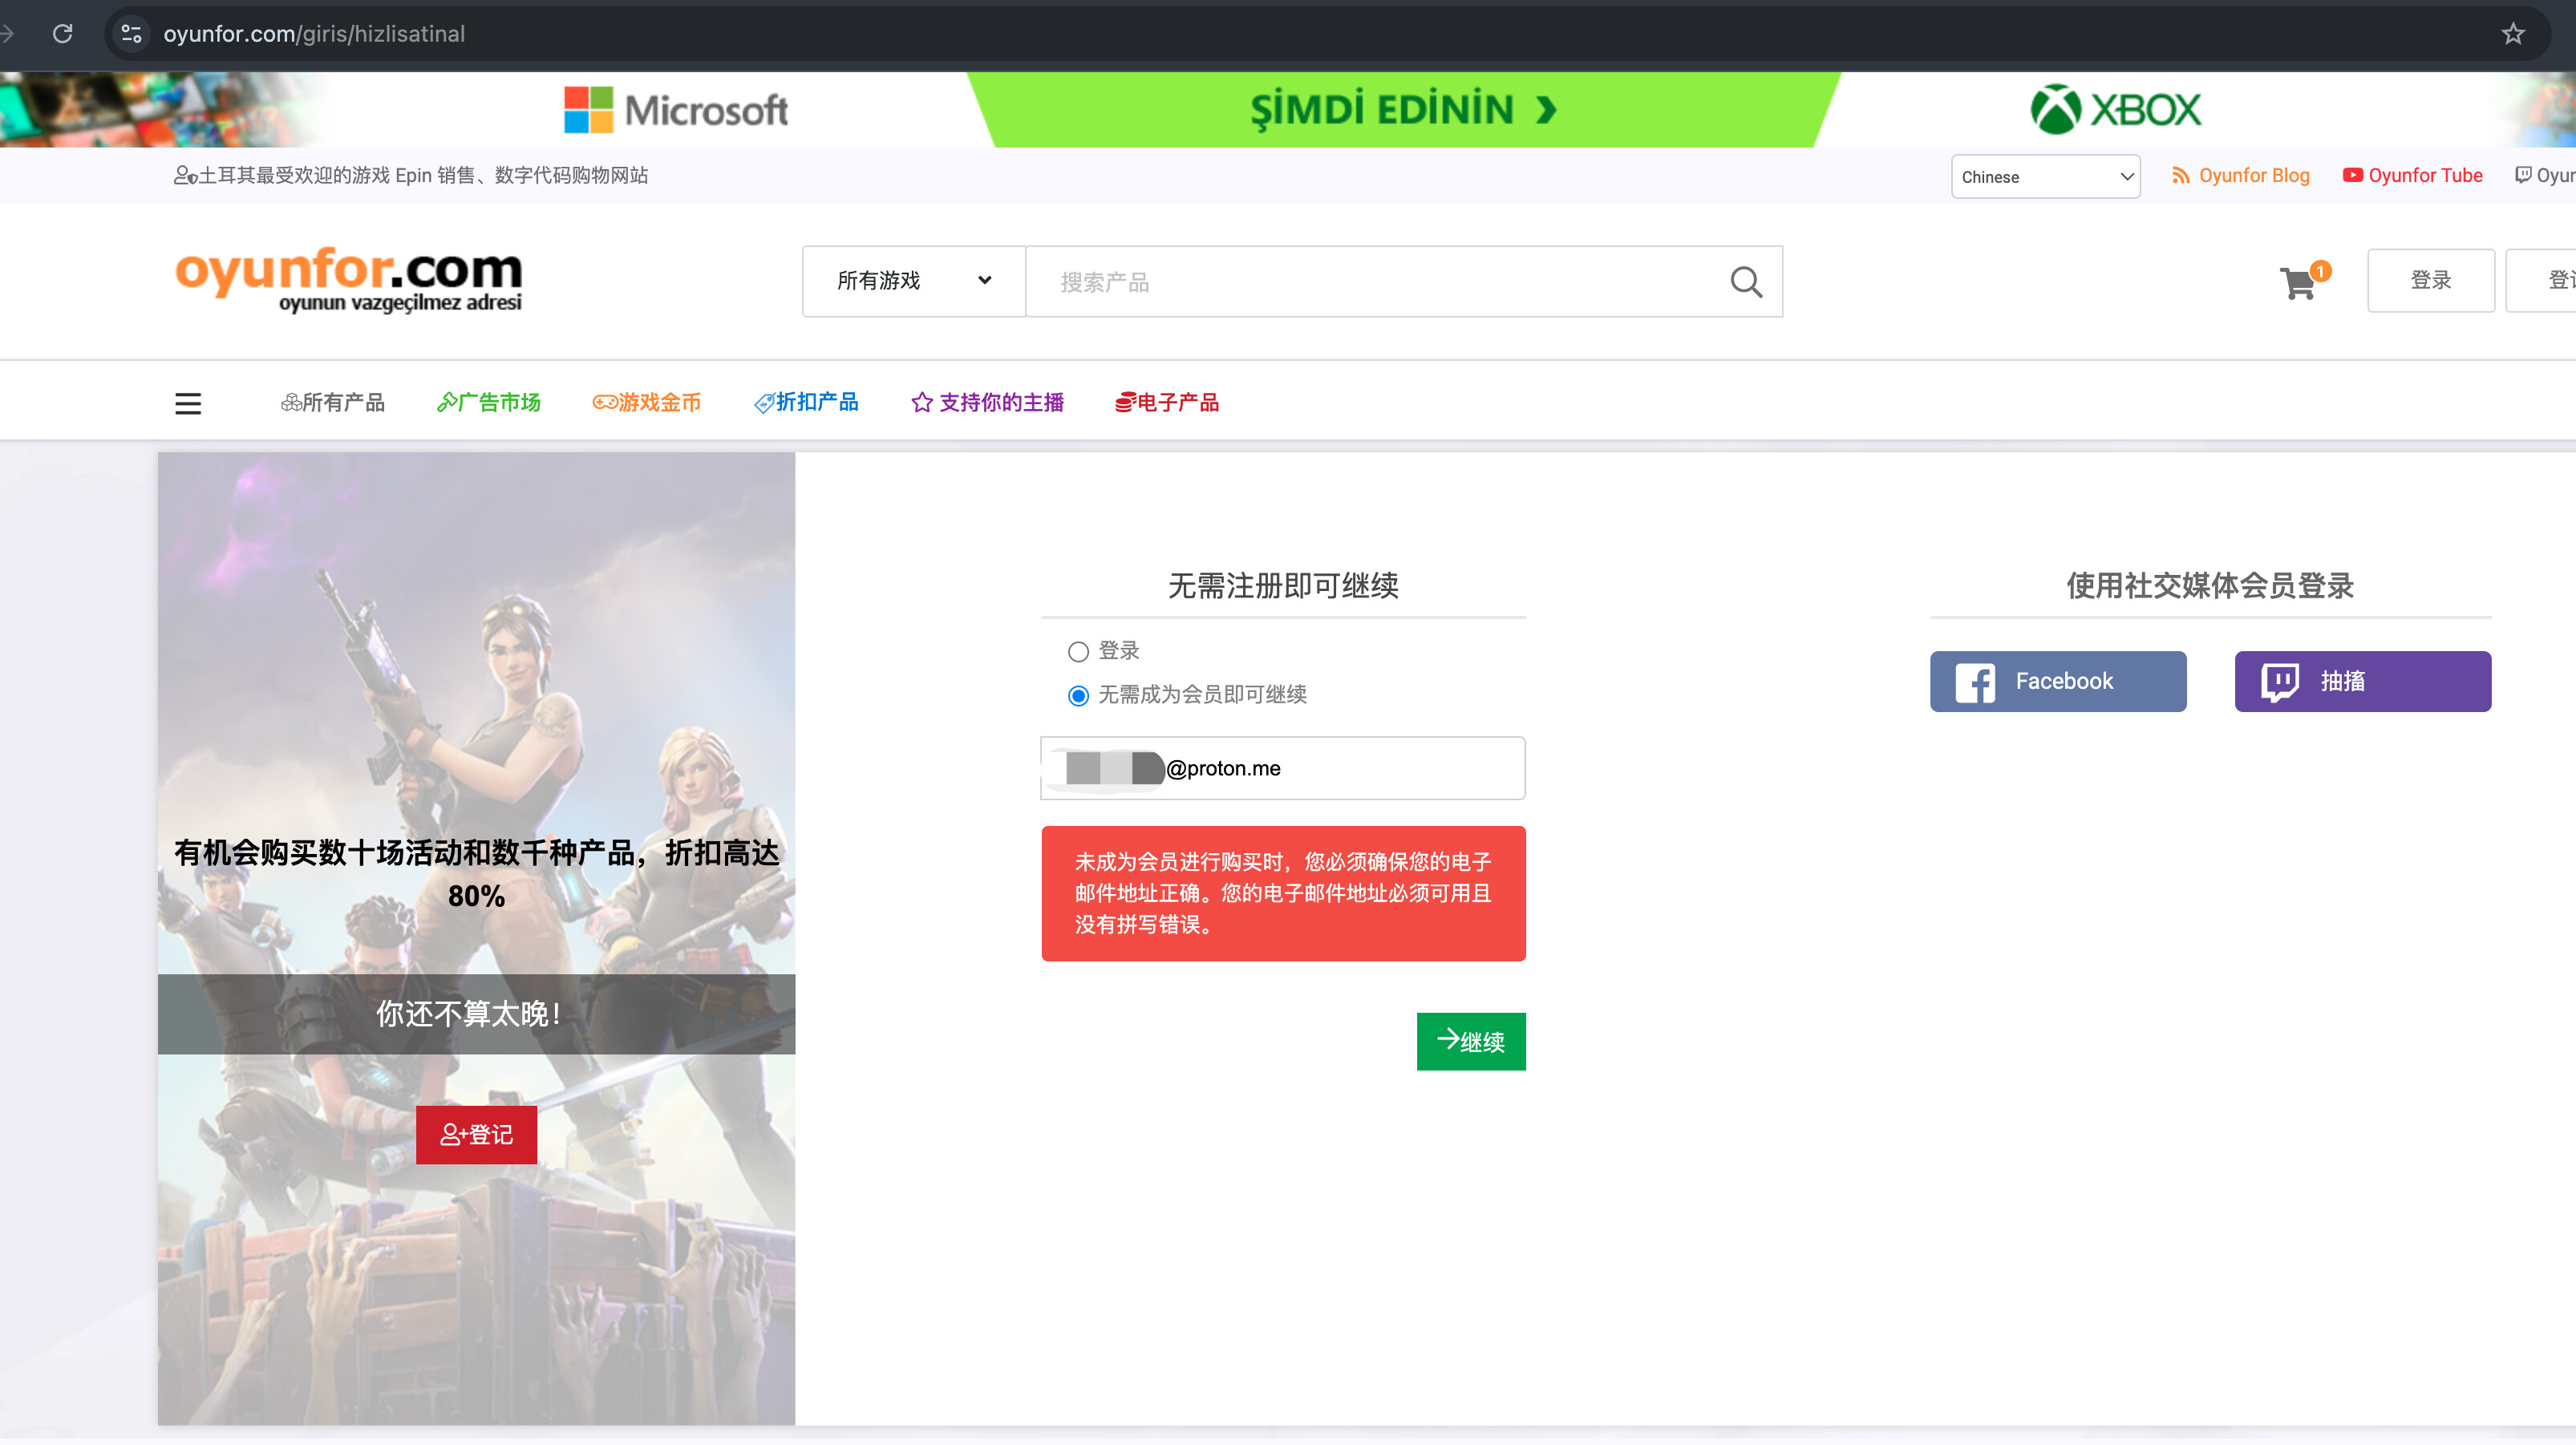
Task: Click the 使用社交媒体会员登录 heading
Action: tap(2210, 586)
